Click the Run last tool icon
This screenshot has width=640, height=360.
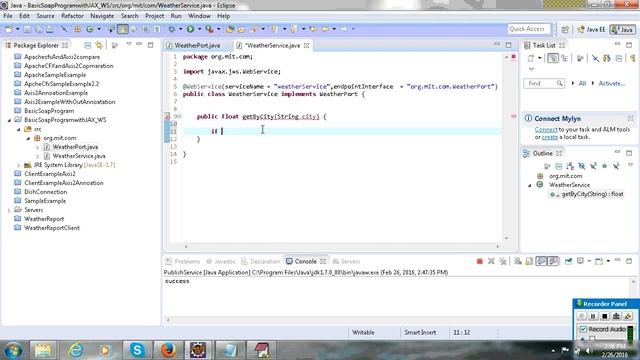(209, 29)
